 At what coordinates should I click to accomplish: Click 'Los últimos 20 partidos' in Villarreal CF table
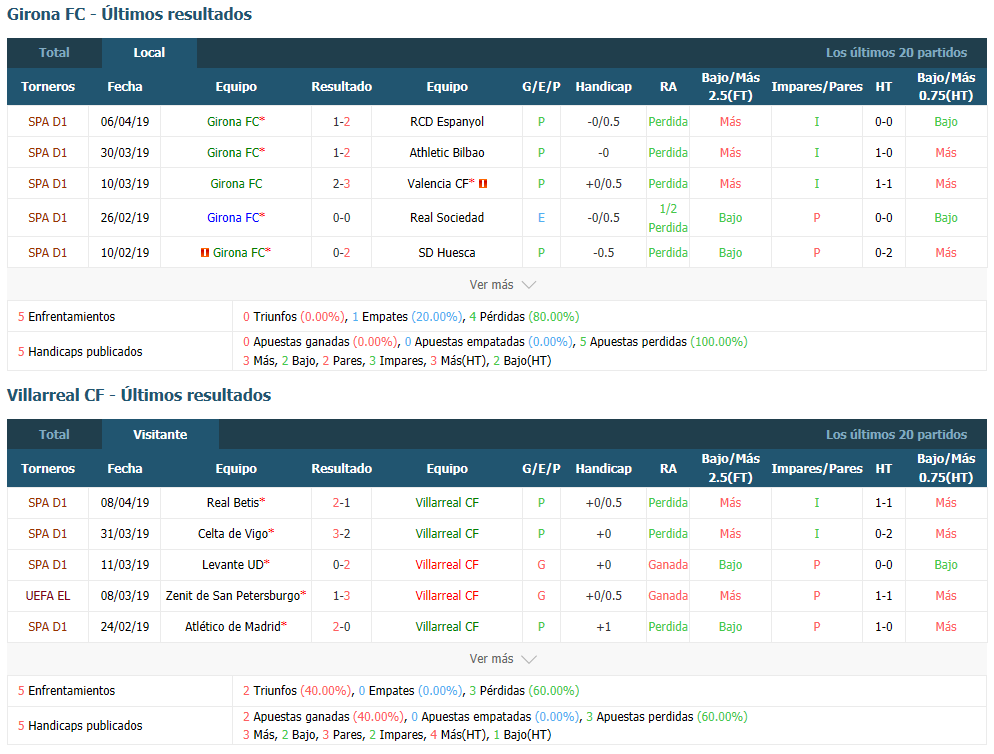tap(896, 434)
